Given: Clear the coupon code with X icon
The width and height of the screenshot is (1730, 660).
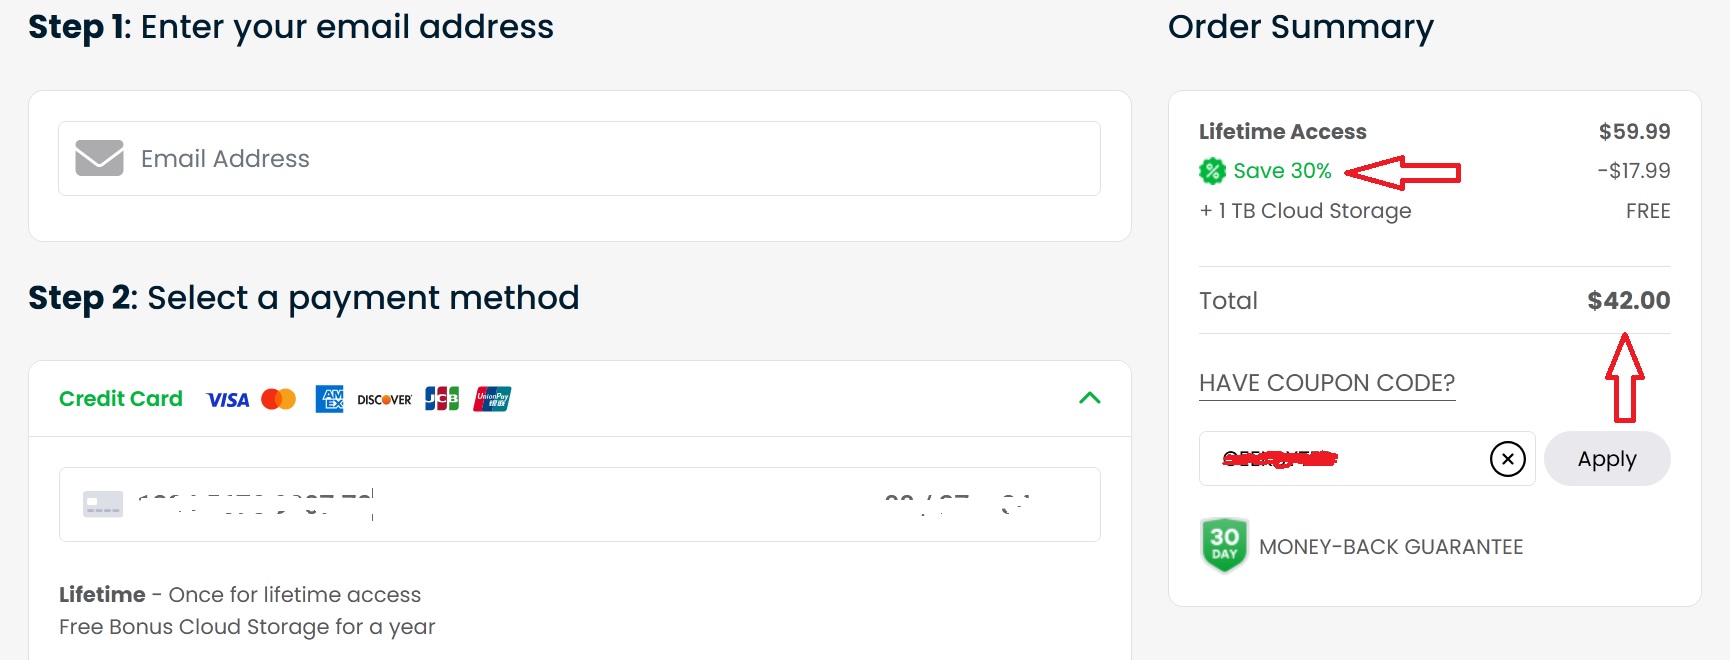Looking at the screenshot, I should tap(1507, 459).
